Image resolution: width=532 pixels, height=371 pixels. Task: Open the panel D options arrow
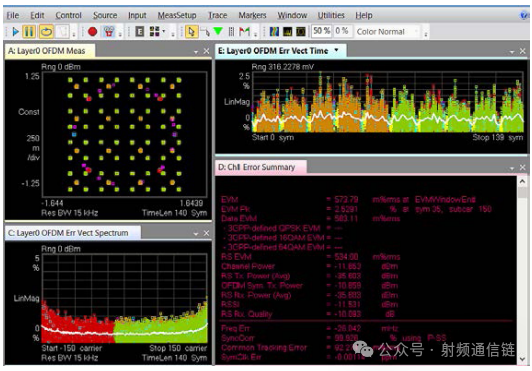coord(512,168)
